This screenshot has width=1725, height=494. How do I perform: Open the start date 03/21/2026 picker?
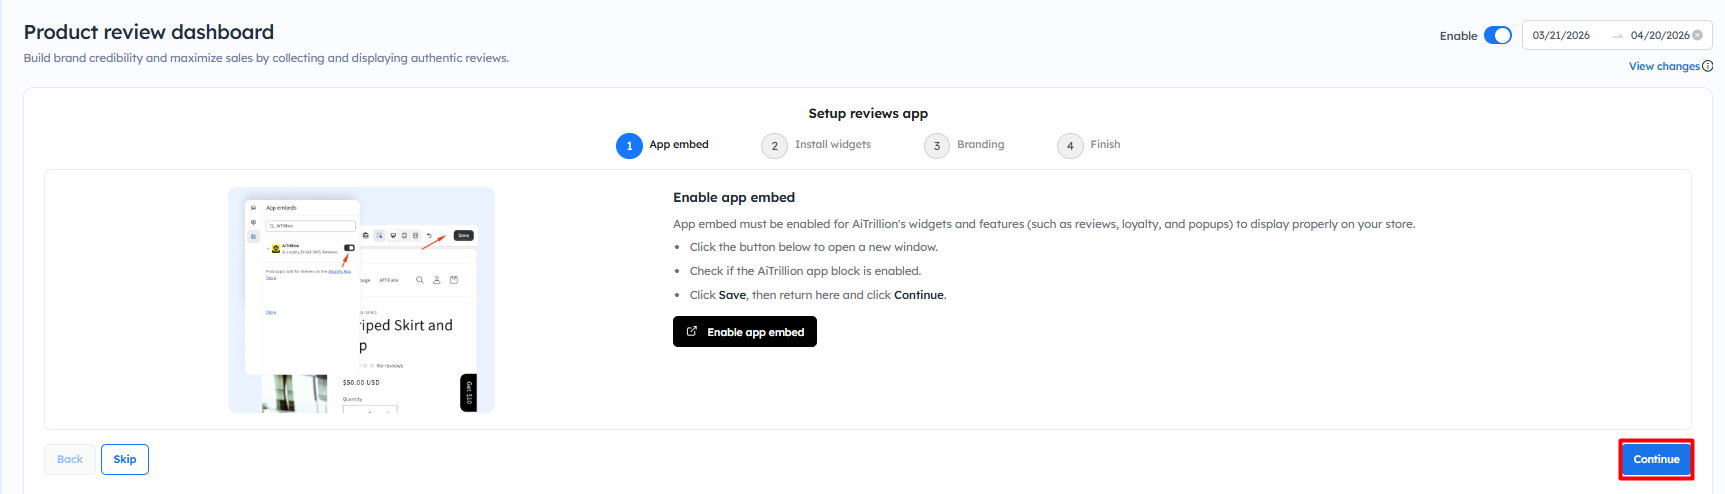point(1561,35)
